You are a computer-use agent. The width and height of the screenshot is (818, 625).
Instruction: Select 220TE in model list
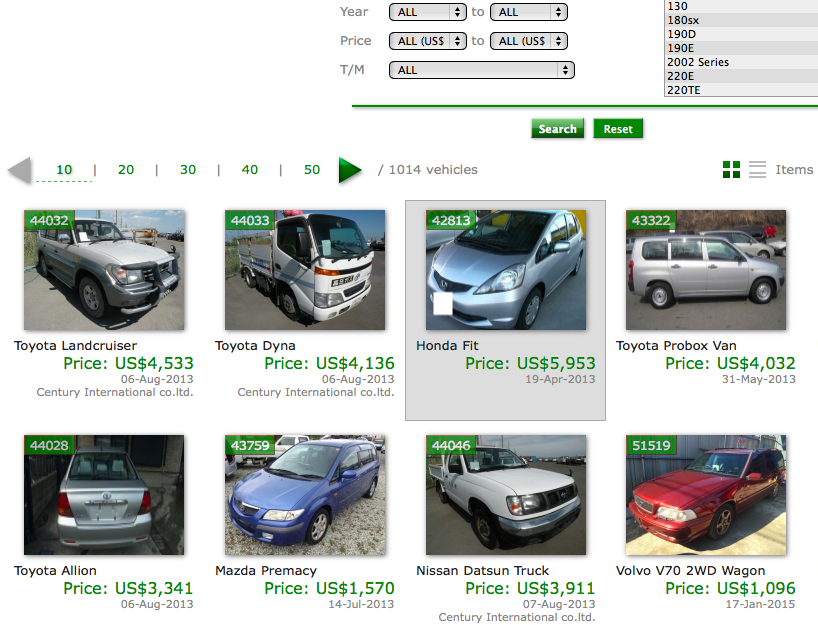click(741, 90)
